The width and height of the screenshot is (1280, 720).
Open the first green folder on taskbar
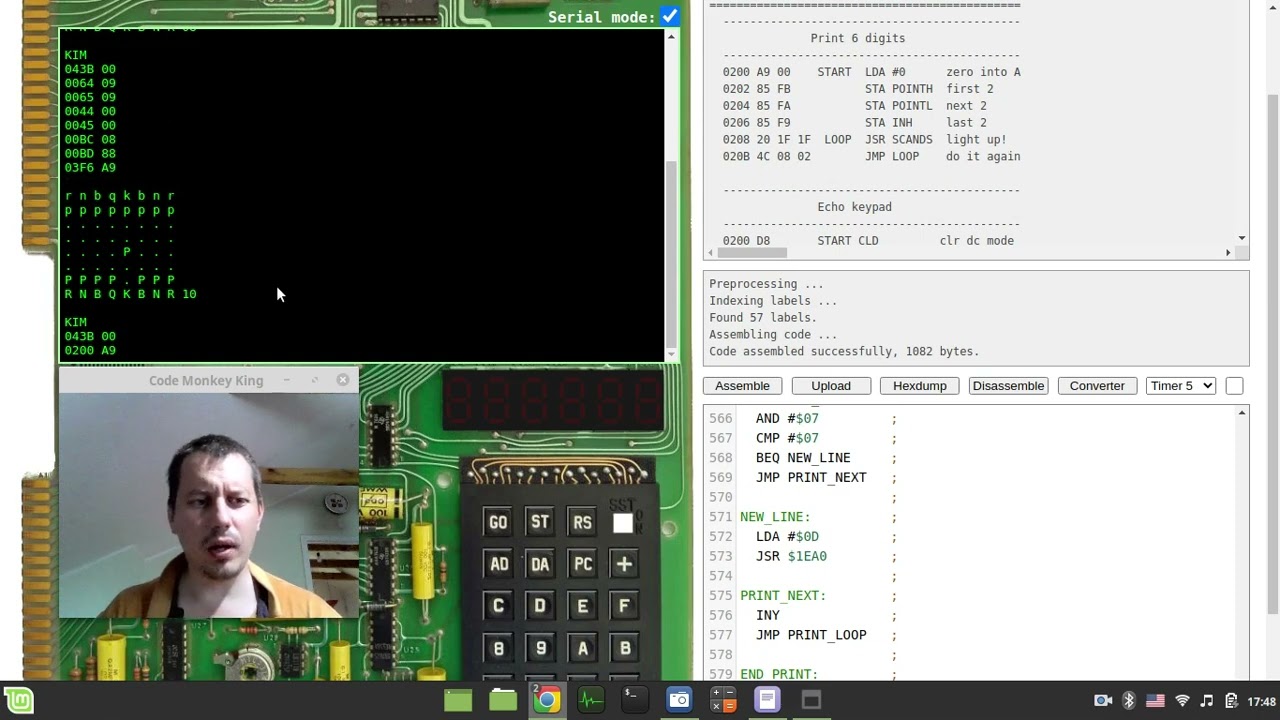(x=458, y=700)
